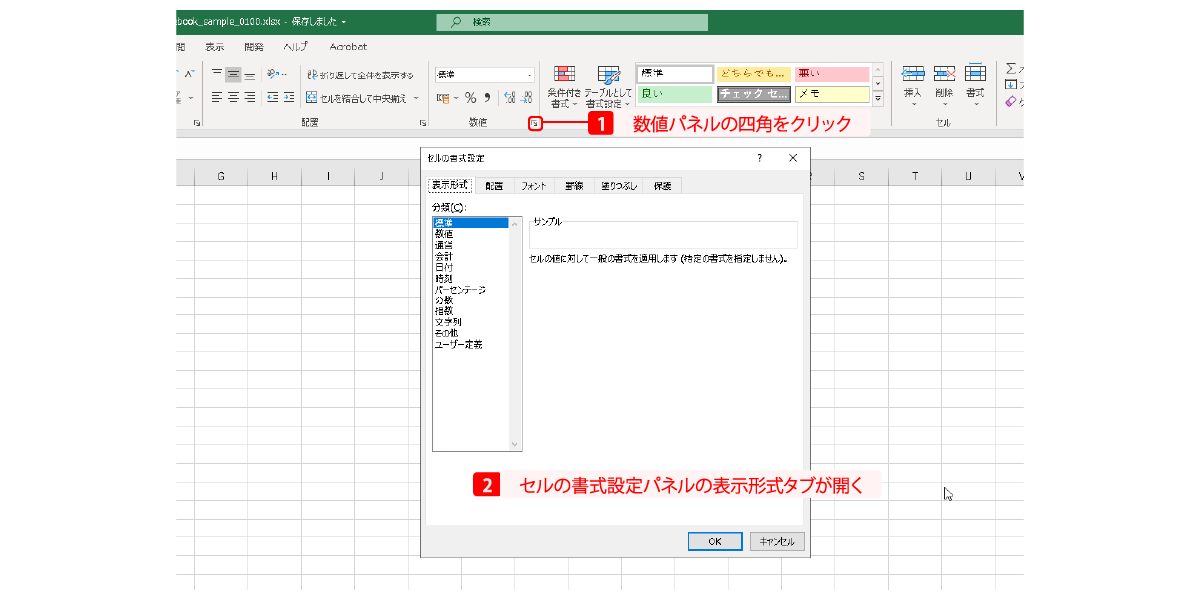Toggle 折り返して全体を表示する wrap text
Image resolution: width=1200 pixels, height=600 pixels.
(360, 75)
